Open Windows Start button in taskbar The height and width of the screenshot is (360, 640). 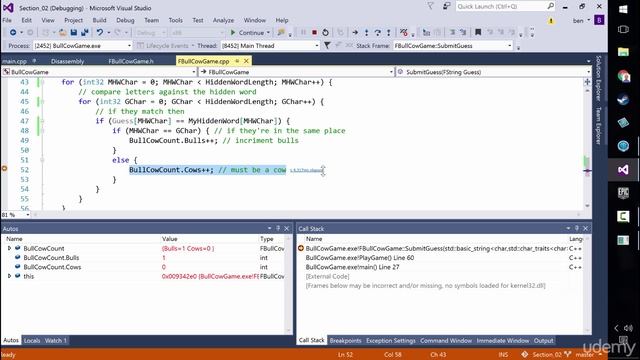point(623,9)
